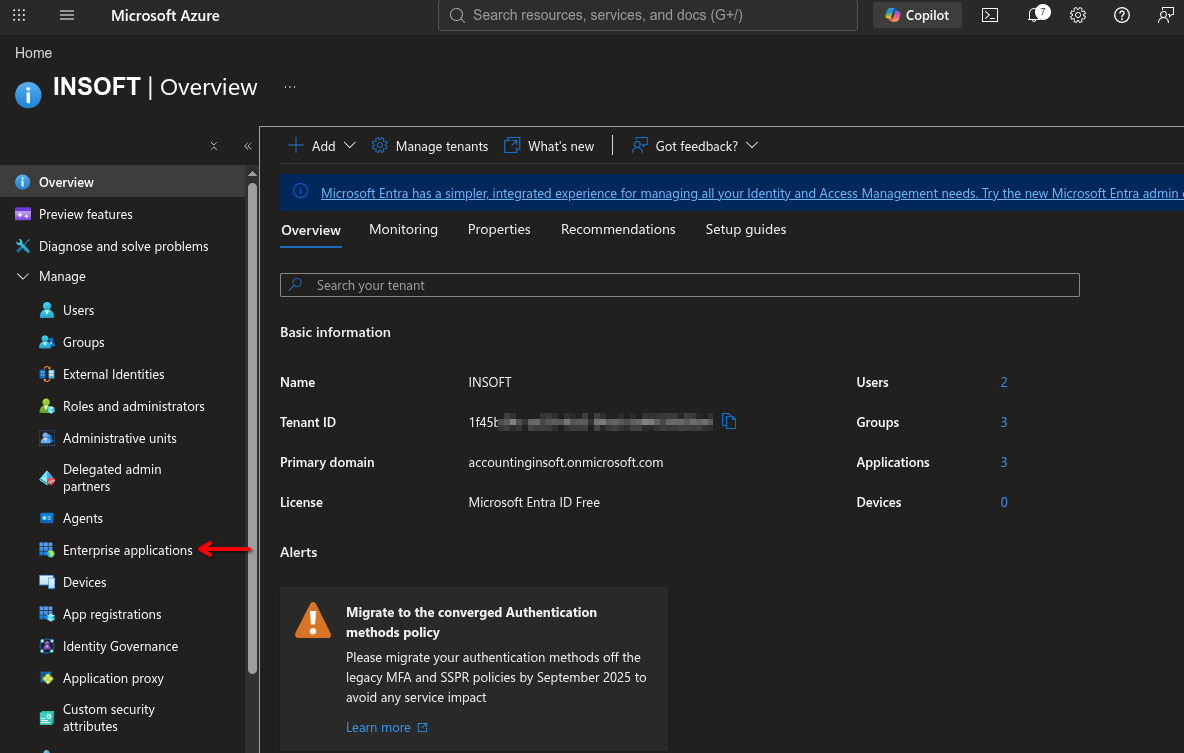Expand the Add dropdown arrow

[350, 146]
